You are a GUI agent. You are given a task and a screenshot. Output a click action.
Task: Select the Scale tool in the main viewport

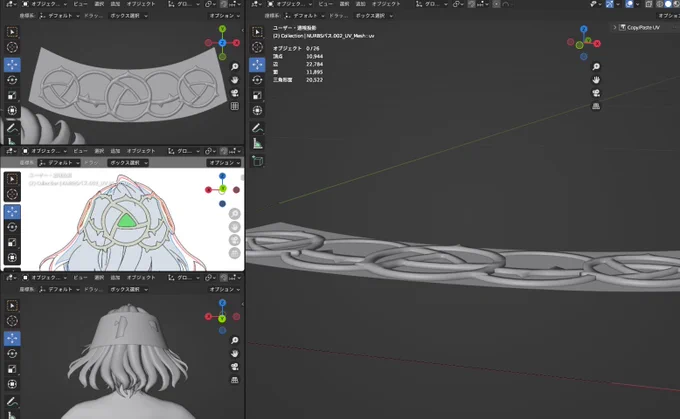(x=257, y=95)
